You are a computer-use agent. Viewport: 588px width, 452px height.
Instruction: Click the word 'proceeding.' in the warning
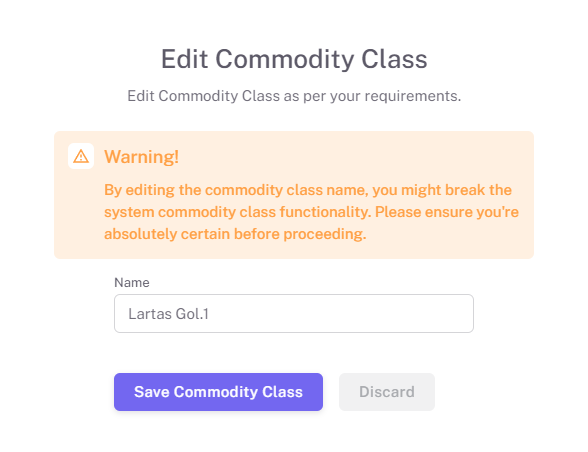point(325,234)
